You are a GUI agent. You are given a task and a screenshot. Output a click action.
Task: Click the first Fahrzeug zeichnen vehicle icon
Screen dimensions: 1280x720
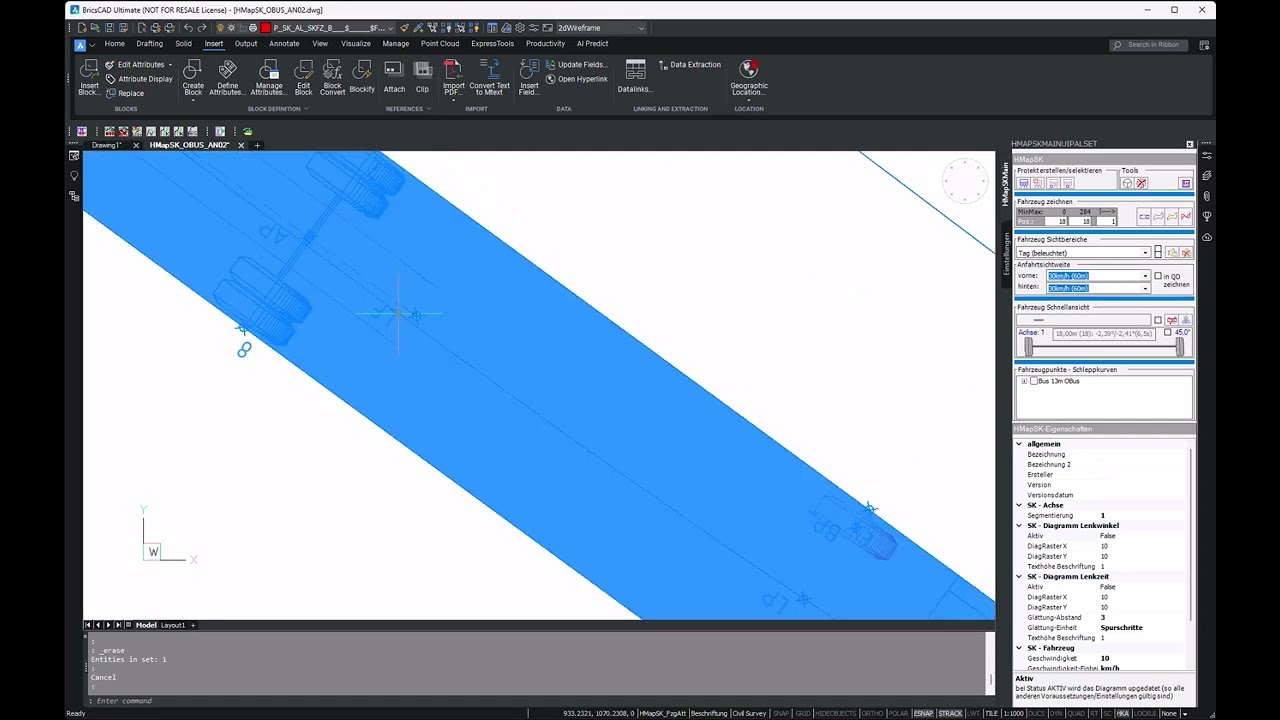tap(1144, 216)
